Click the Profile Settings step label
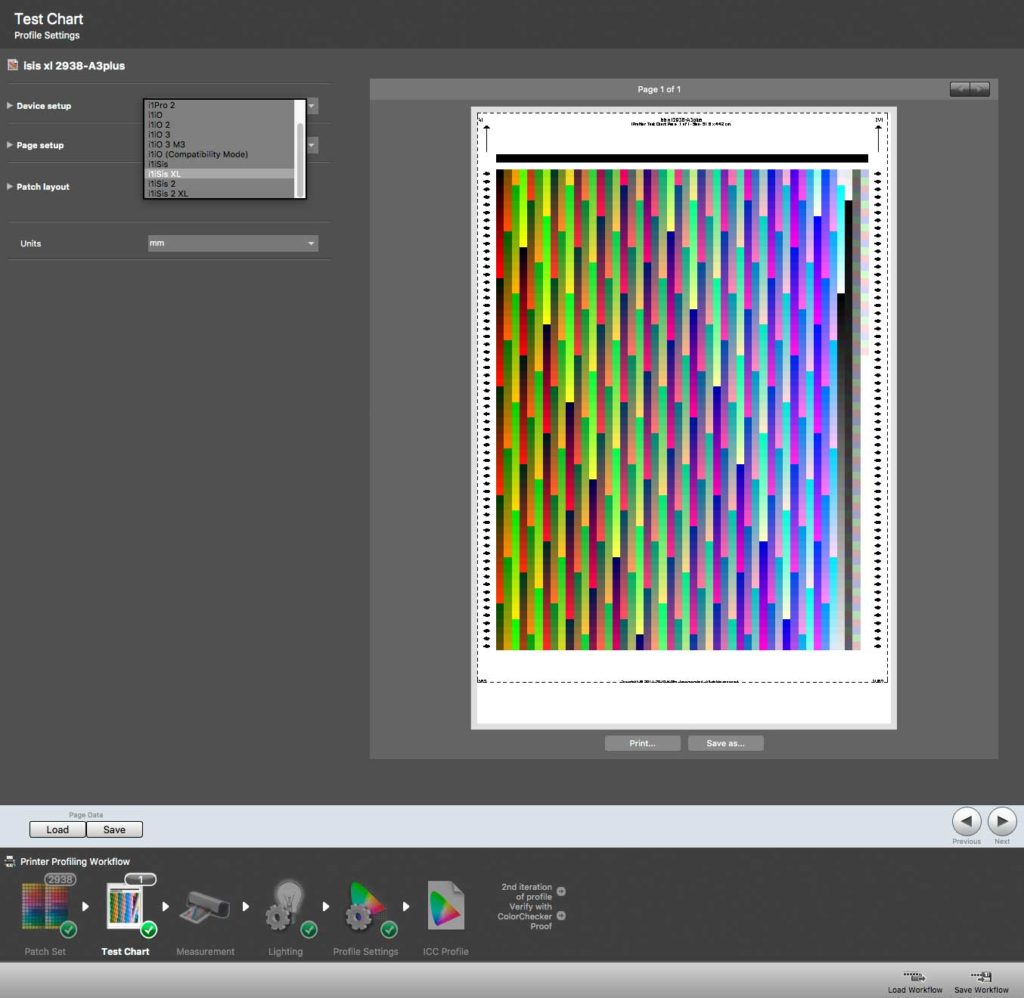1024x998 pixels. (366, 952)
